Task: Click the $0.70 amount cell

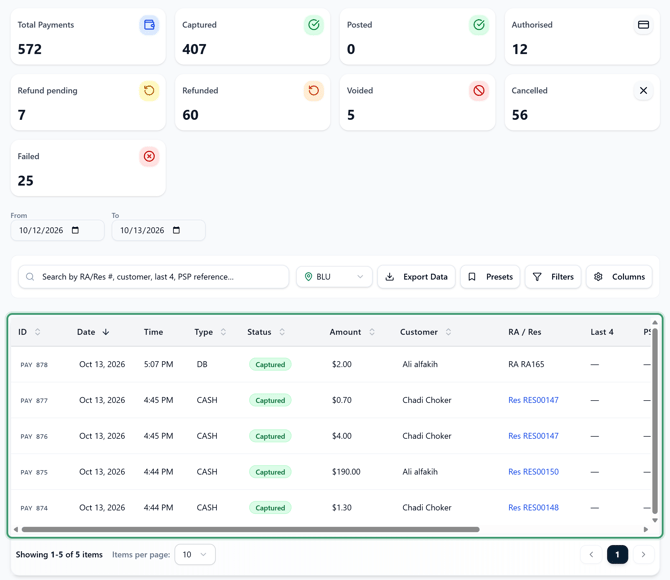Action: pyautogui.click(x=342, y=400)
